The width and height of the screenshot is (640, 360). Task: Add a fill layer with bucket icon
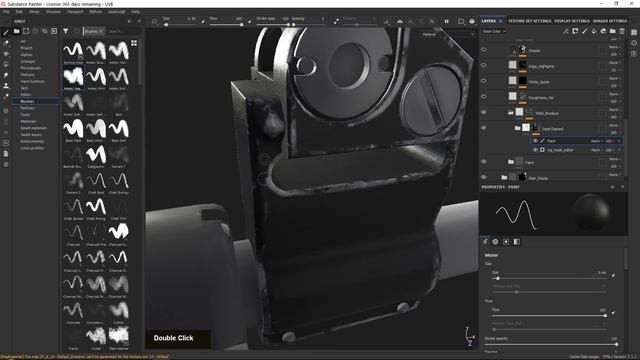click(x=594, y=31)
